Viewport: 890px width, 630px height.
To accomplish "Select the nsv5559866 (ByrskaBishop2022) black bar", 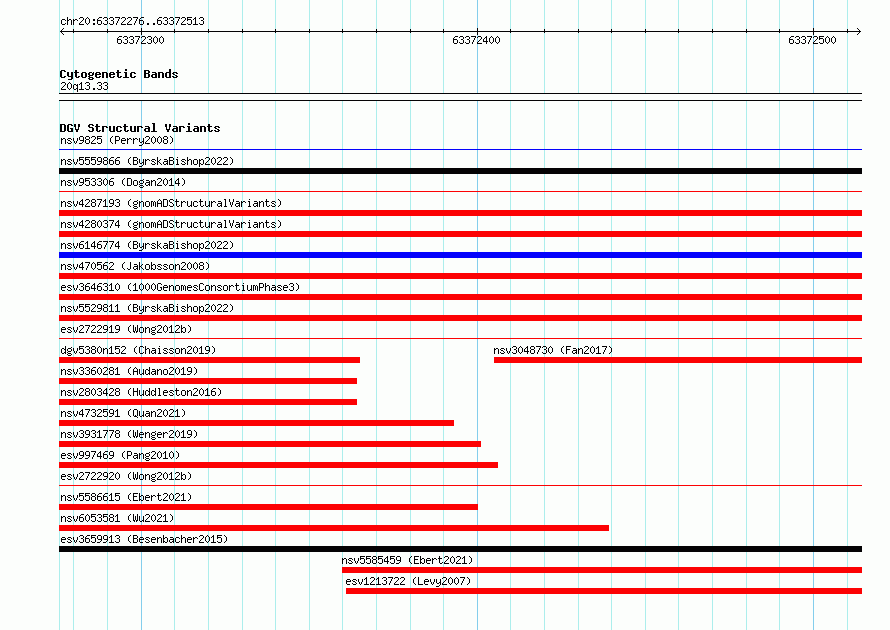I will click(460, 171).
